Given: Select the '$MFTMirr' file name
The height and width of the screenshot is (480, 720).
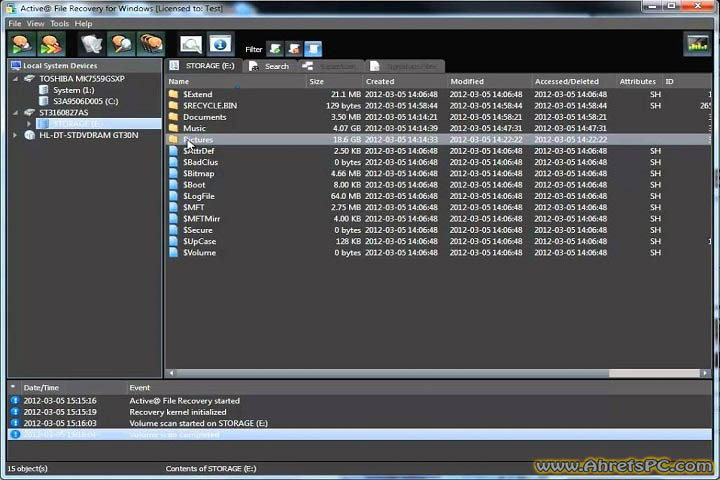Looking at the screenshot, I should pyautogui.click(x=201, y=219).
